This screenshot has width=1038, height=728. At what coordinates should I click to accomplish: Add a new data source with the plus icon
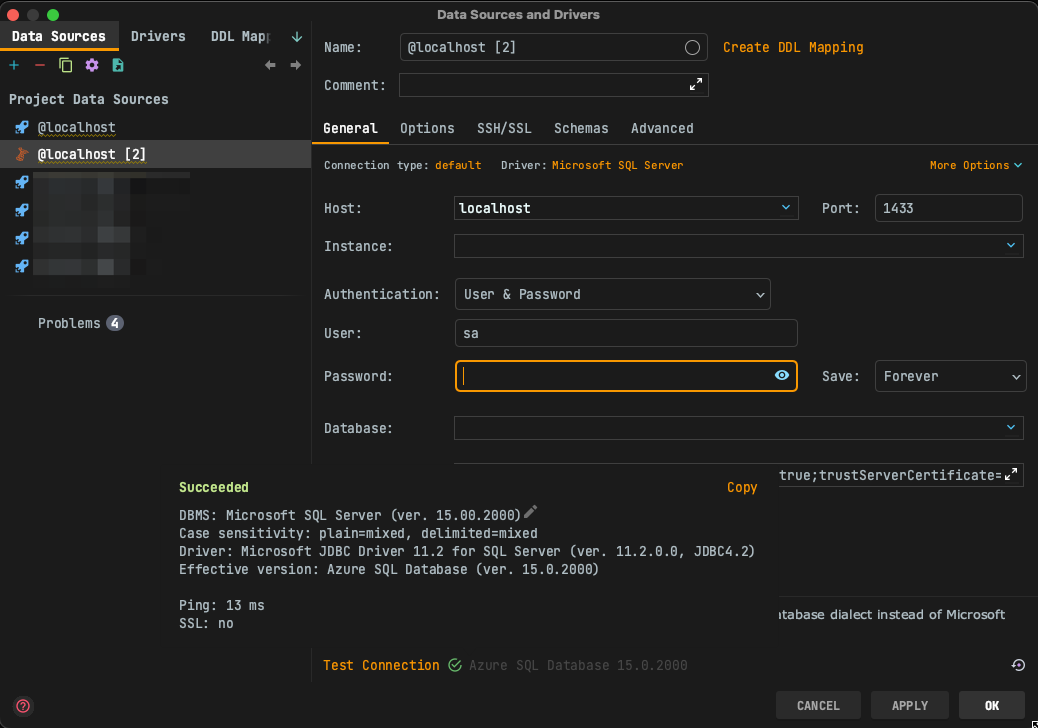[x=14, y=65]
